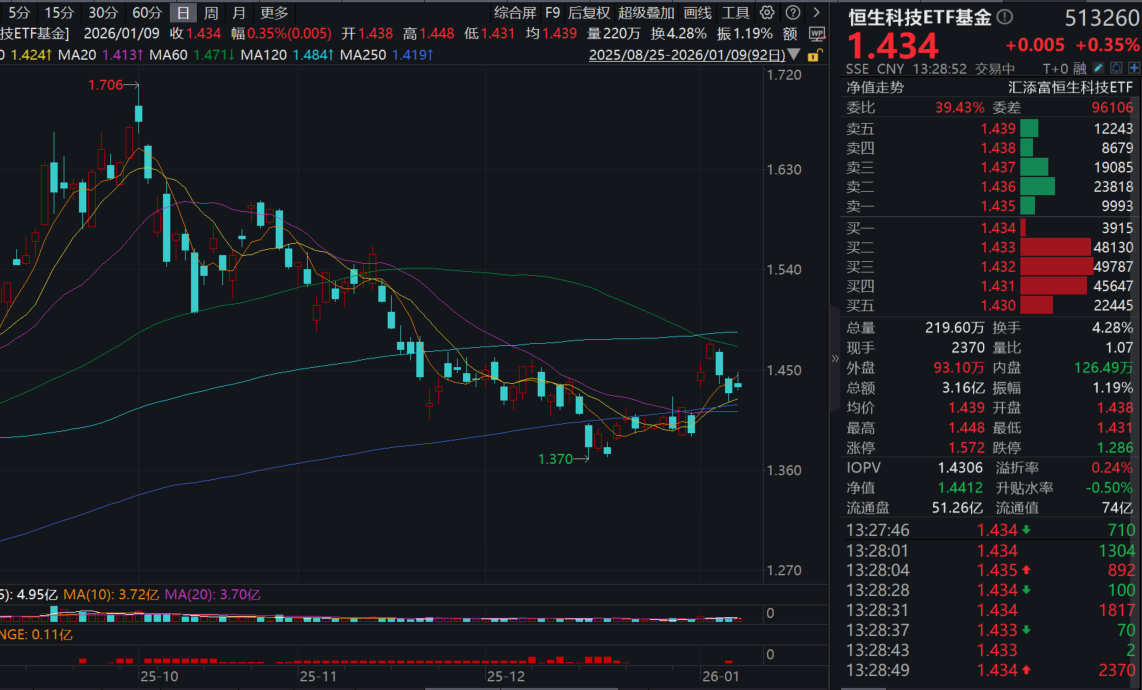
Task: Open the settings gear in chart toolbar
Action: pyautogui.click(x=767, y=13)
